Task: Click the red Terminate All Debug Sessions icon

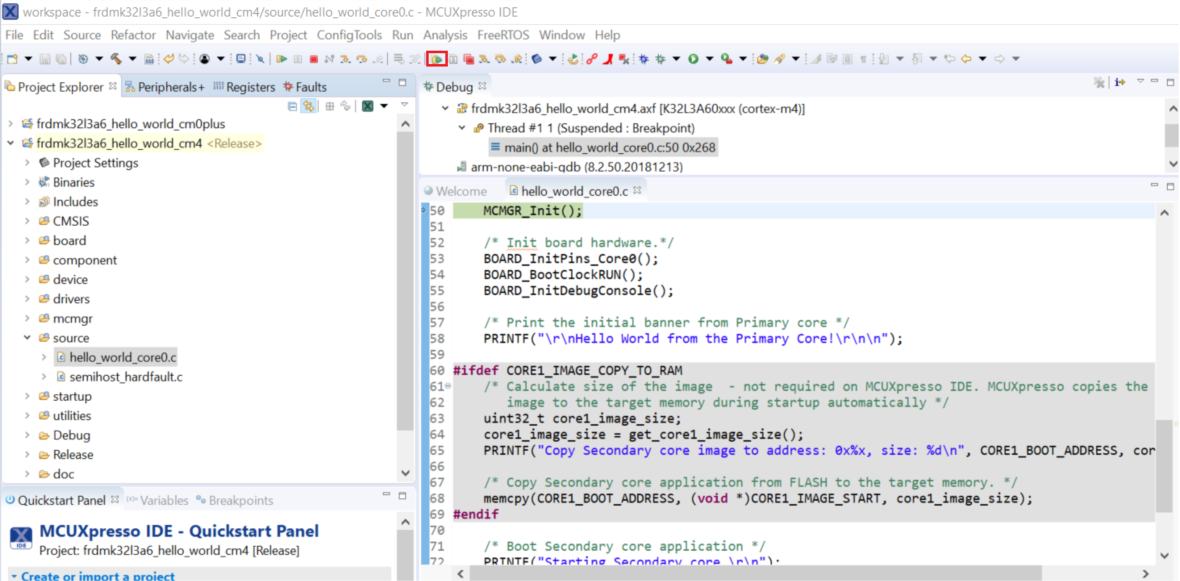Action: (x=468, y=59)
